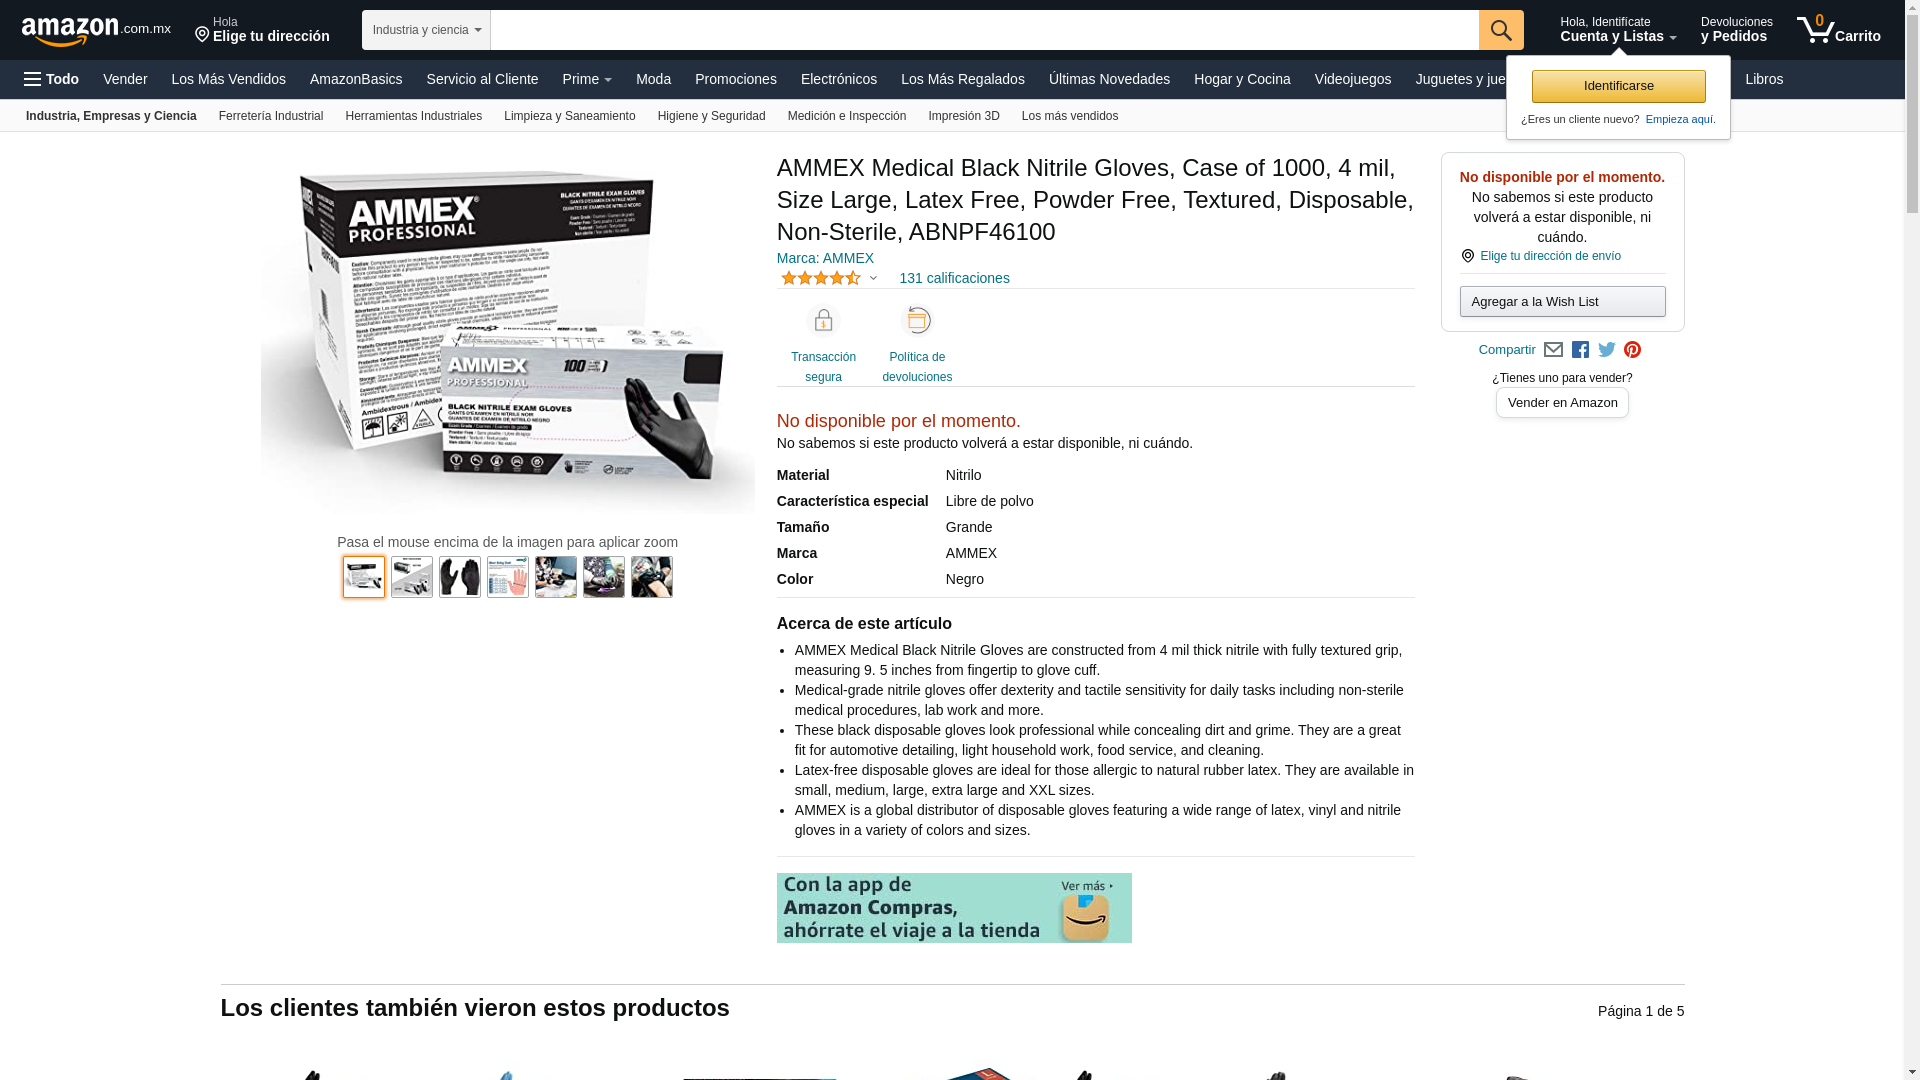Open the shopping cart Carrito icon
Screen dimensions: 1920x1080
[x=1838, y=30]
